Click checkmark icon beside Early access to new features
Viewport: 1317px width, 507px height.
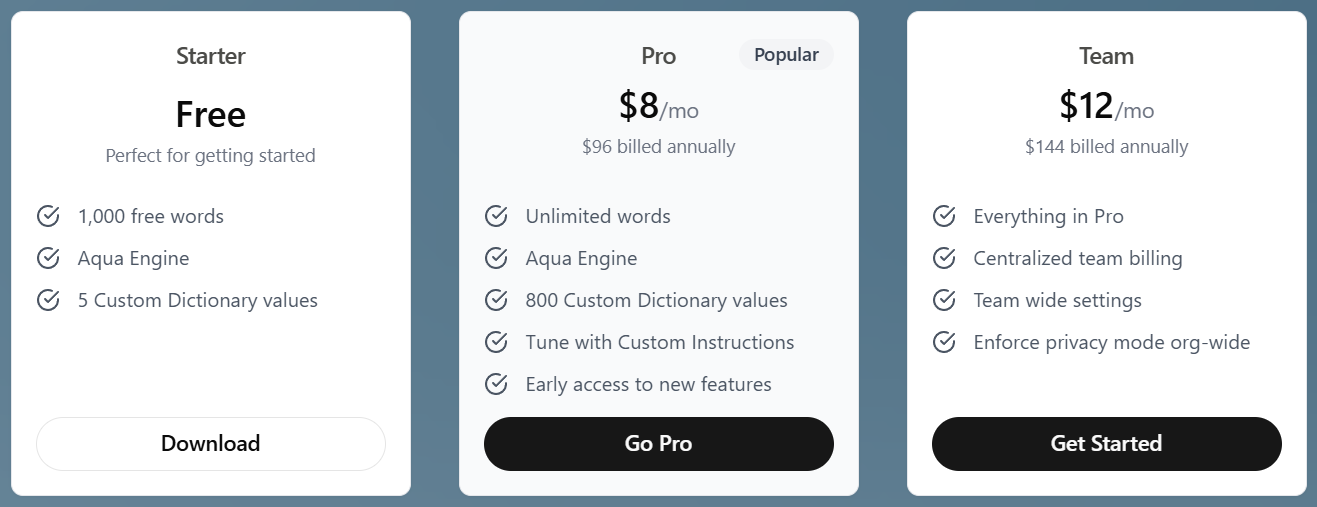[496, 384]
